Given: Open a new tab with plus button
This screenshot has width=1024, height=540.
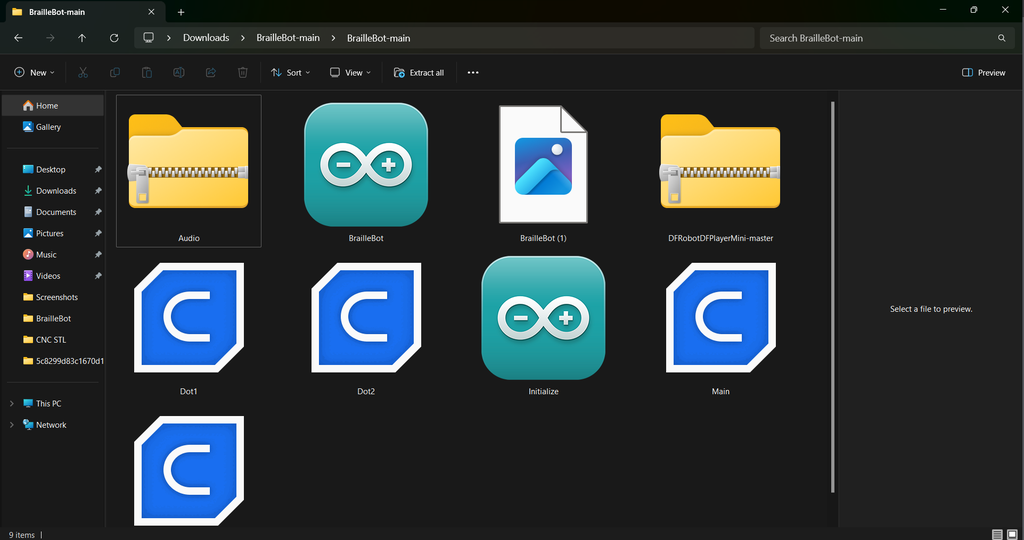Looking at the screenshot, I should pyautogui.click(x=181, y=12).
